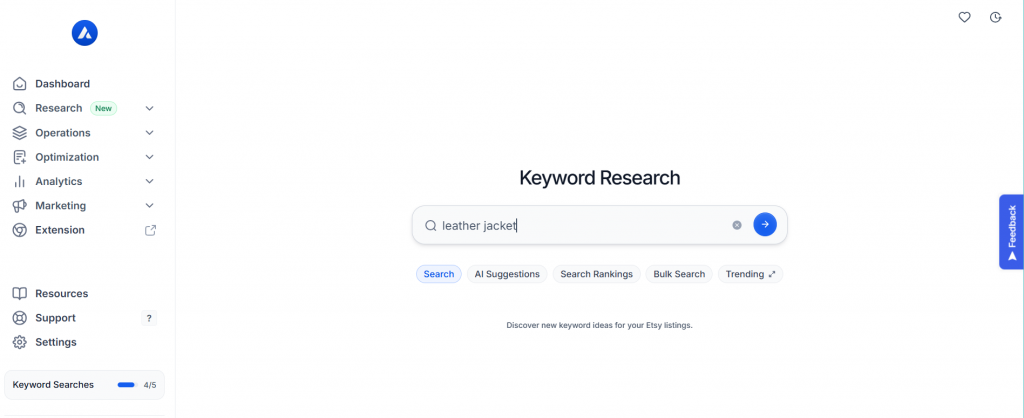Image resolution: width=1024 pixels, height=418 pixels.
Task: Click the Extension external link icon
Action: (x=150, y=230)
